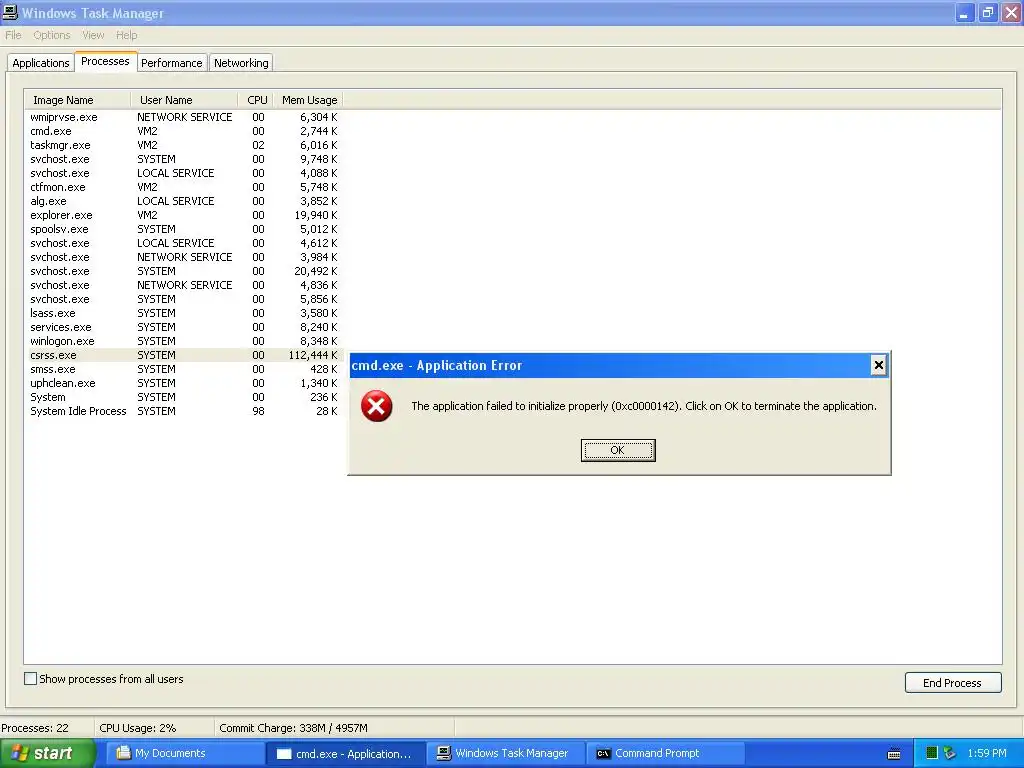The height and width of the screenshot is (768, 1024).
Task: Sort by Mem Usage column header
Action: click(x=308, y=100)
